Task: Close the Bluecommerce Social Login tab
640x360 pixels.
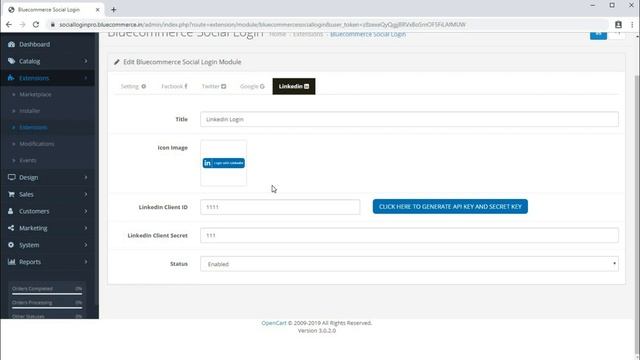Action: (x=98, y=9)
